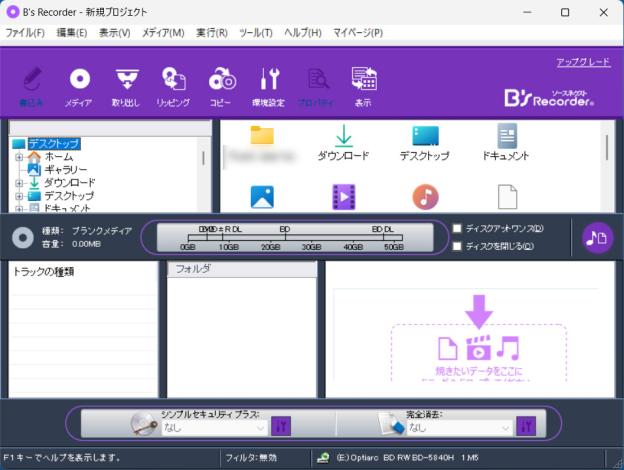
Task: Click the disc capacity gauge bar
Action: 295,238
